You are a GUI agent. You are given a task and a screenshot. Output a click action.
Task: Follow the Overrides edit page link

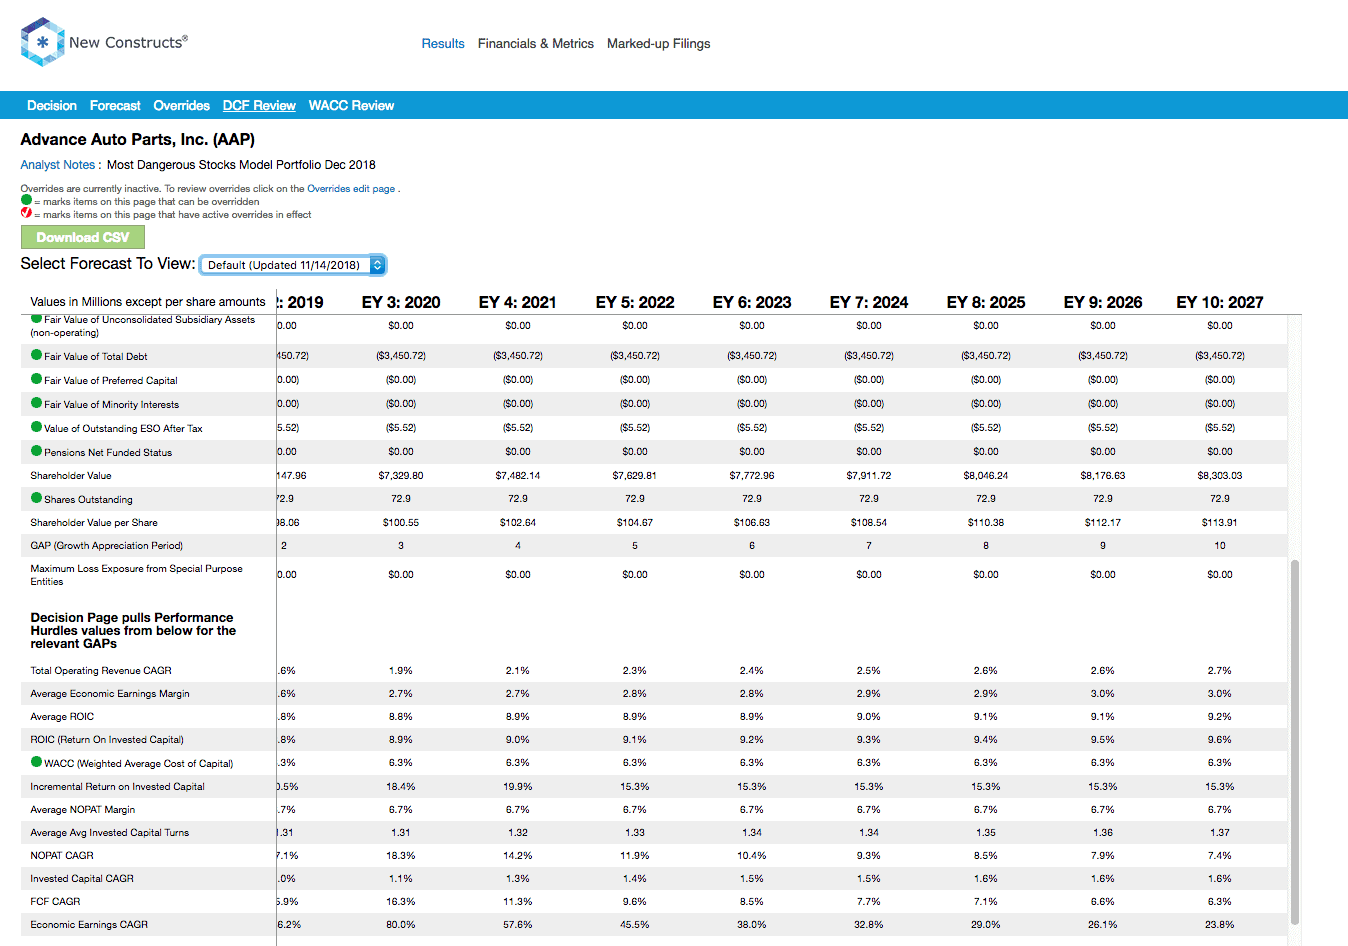(x=351, y=188)
